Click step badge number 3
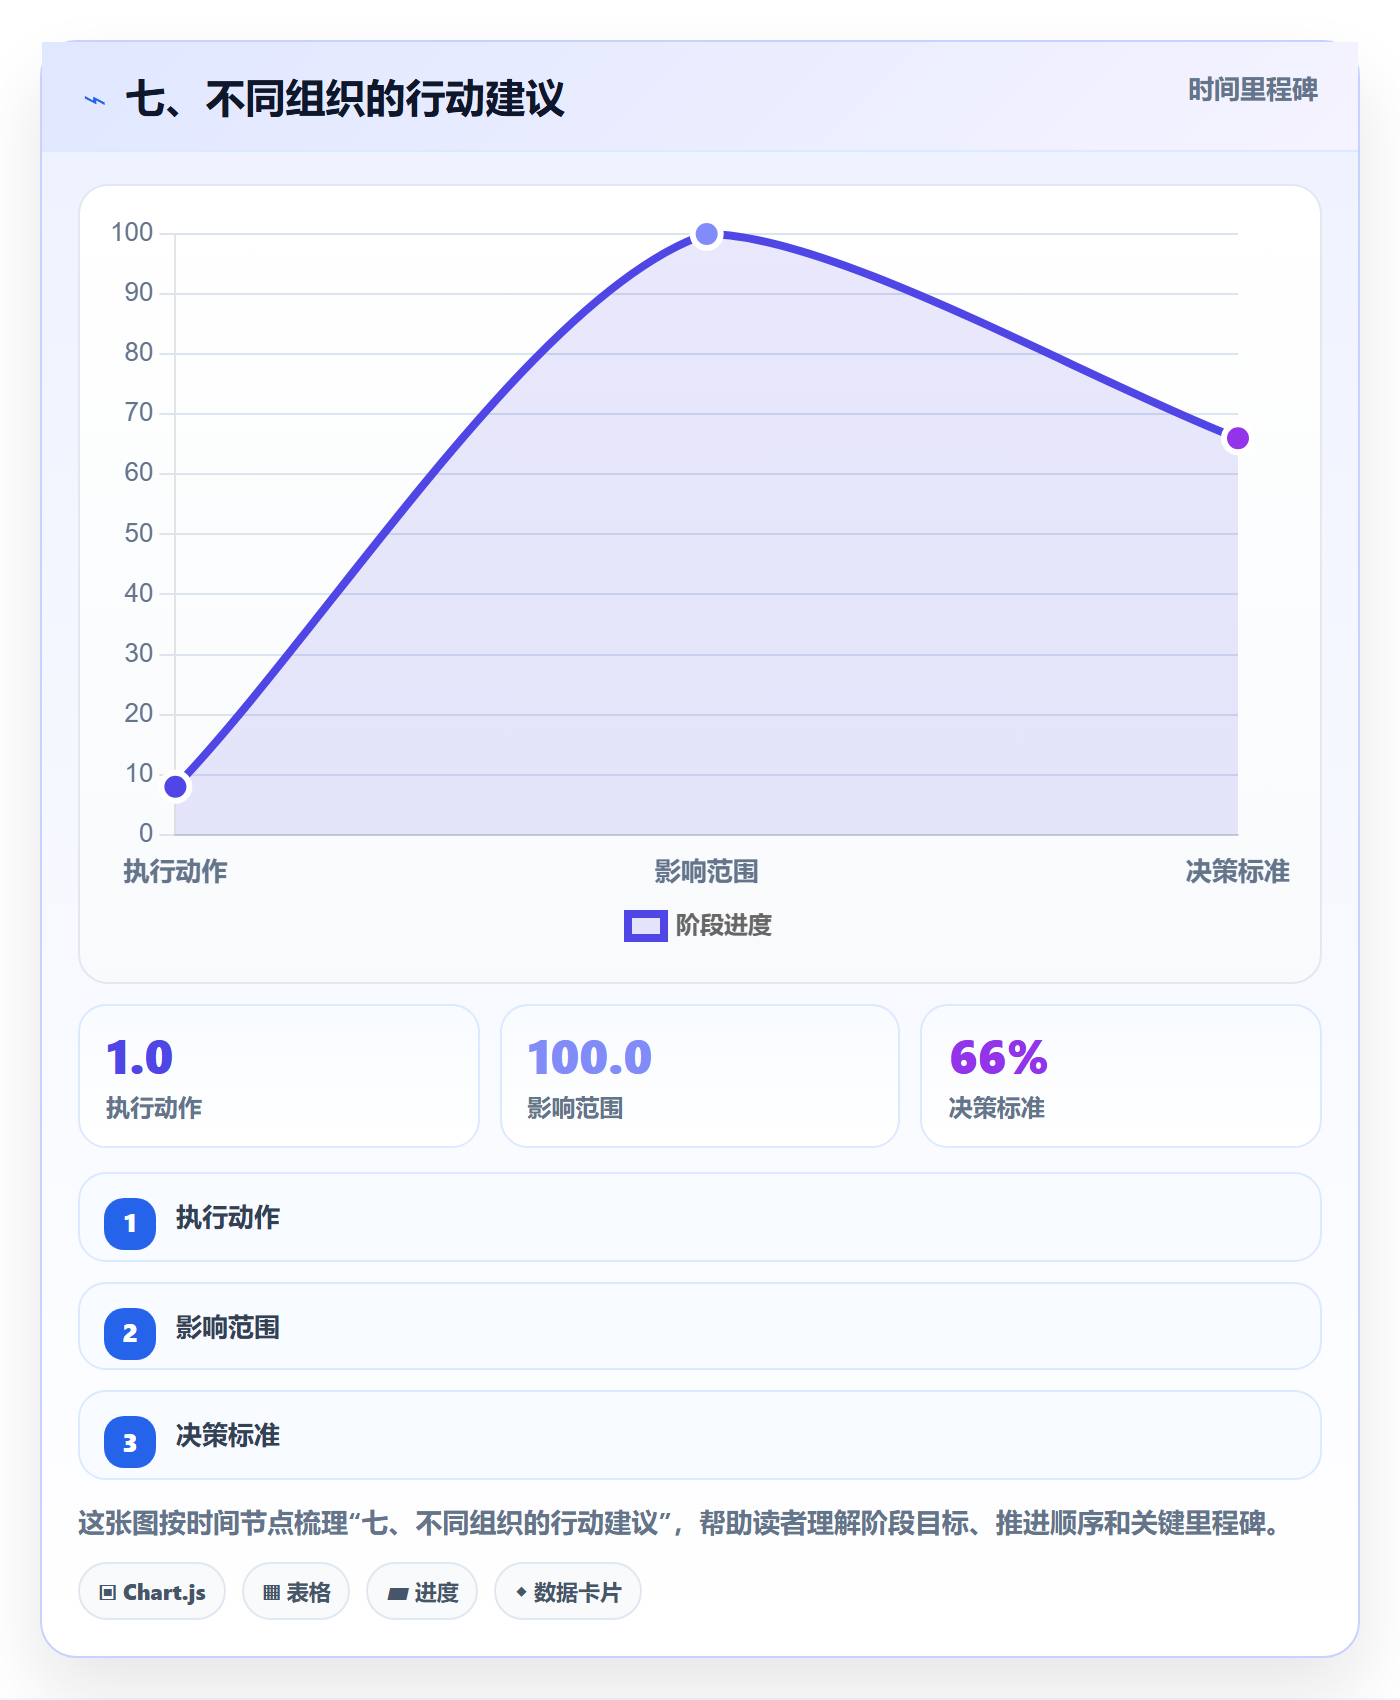Image resolution: width=1400 pixels, height=1700 pixels. click(130, 1442)
